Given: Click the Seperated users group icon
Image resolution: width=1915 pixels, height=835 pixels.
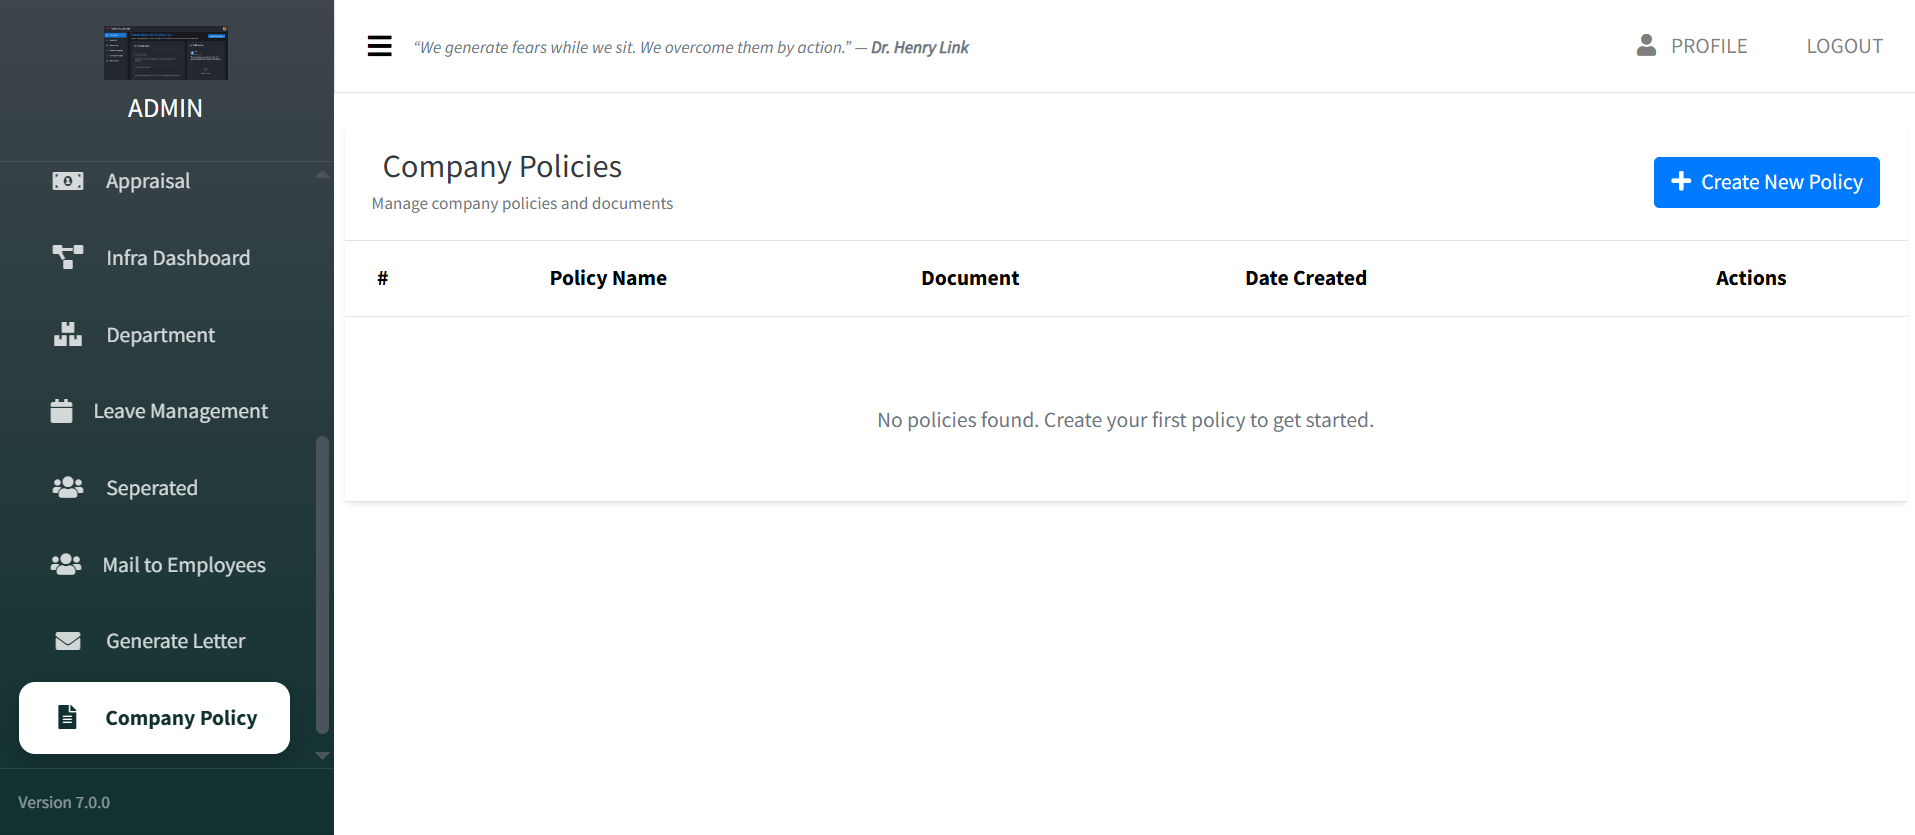Looking at the screenshot, I should [x=67, y=488].
